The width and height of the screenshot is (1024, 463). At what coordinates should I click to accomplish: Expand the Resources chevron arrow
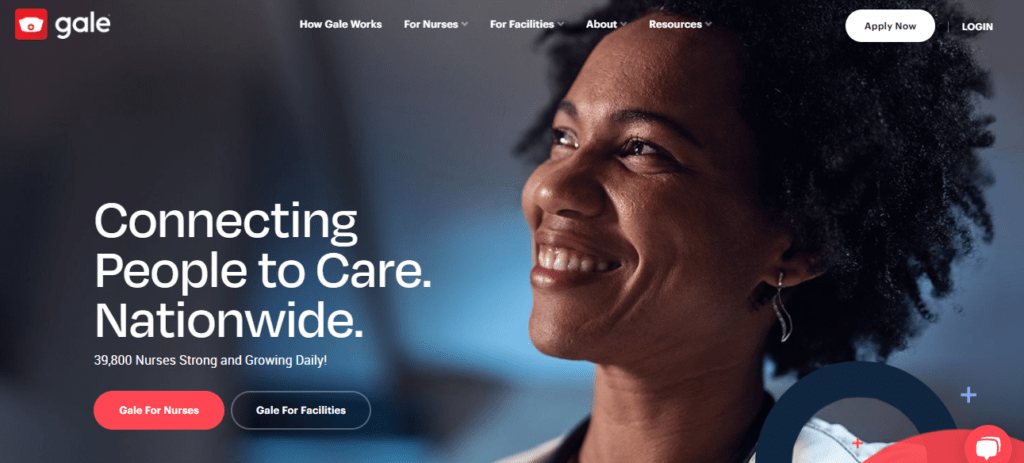(x=709, y=25)
